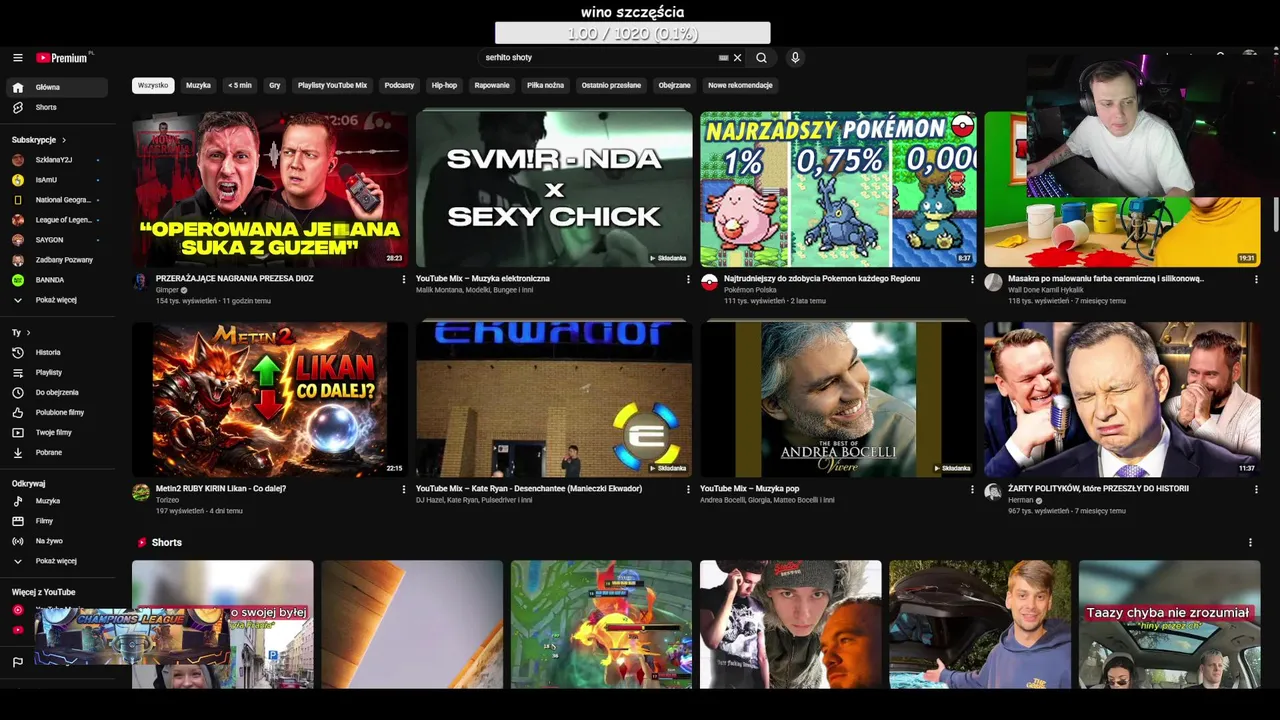Viewport: 1280px width, 720px height.
Task: Select the Gry filter chip
Action: 274,85
